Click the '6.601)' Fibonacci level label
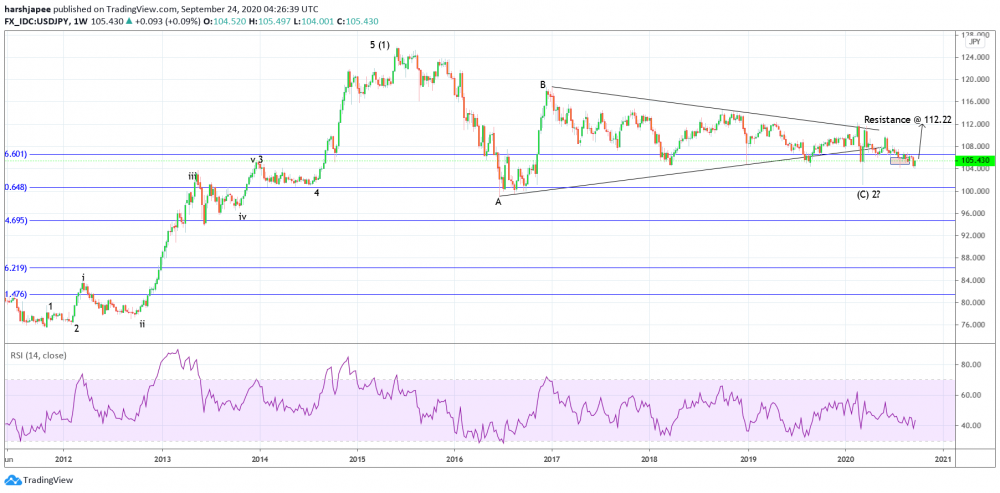 (15, 154)
